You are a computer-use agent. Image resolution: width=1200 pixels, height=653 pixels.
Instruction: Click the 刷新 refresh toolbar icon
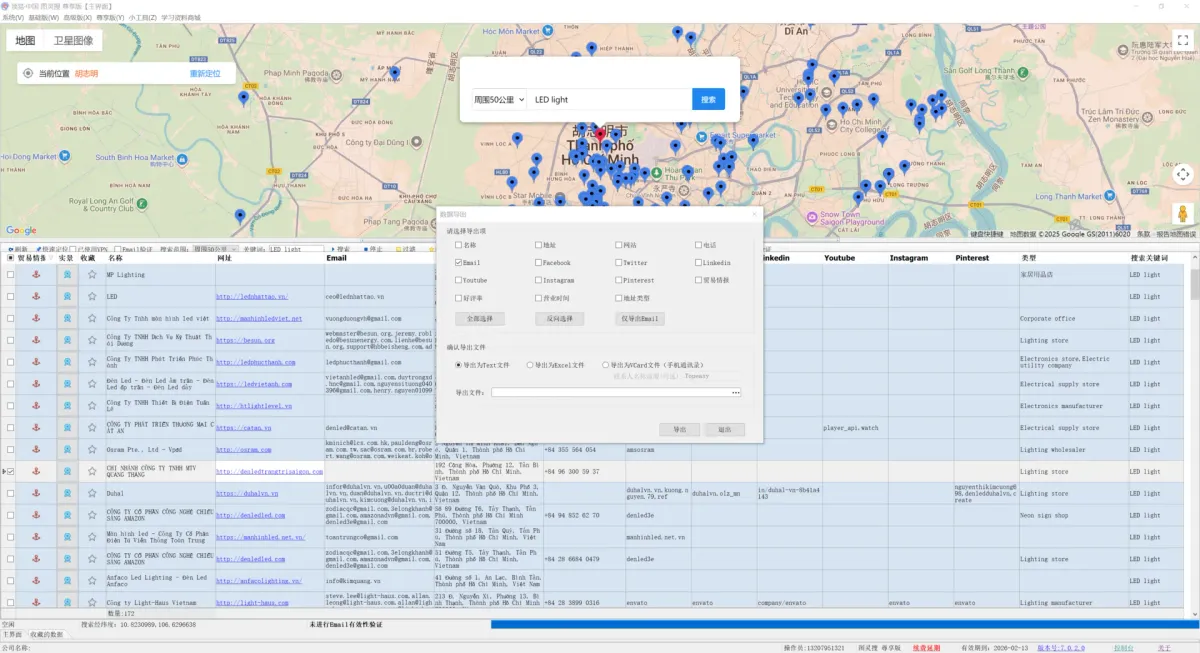click(x=17, y=249)
